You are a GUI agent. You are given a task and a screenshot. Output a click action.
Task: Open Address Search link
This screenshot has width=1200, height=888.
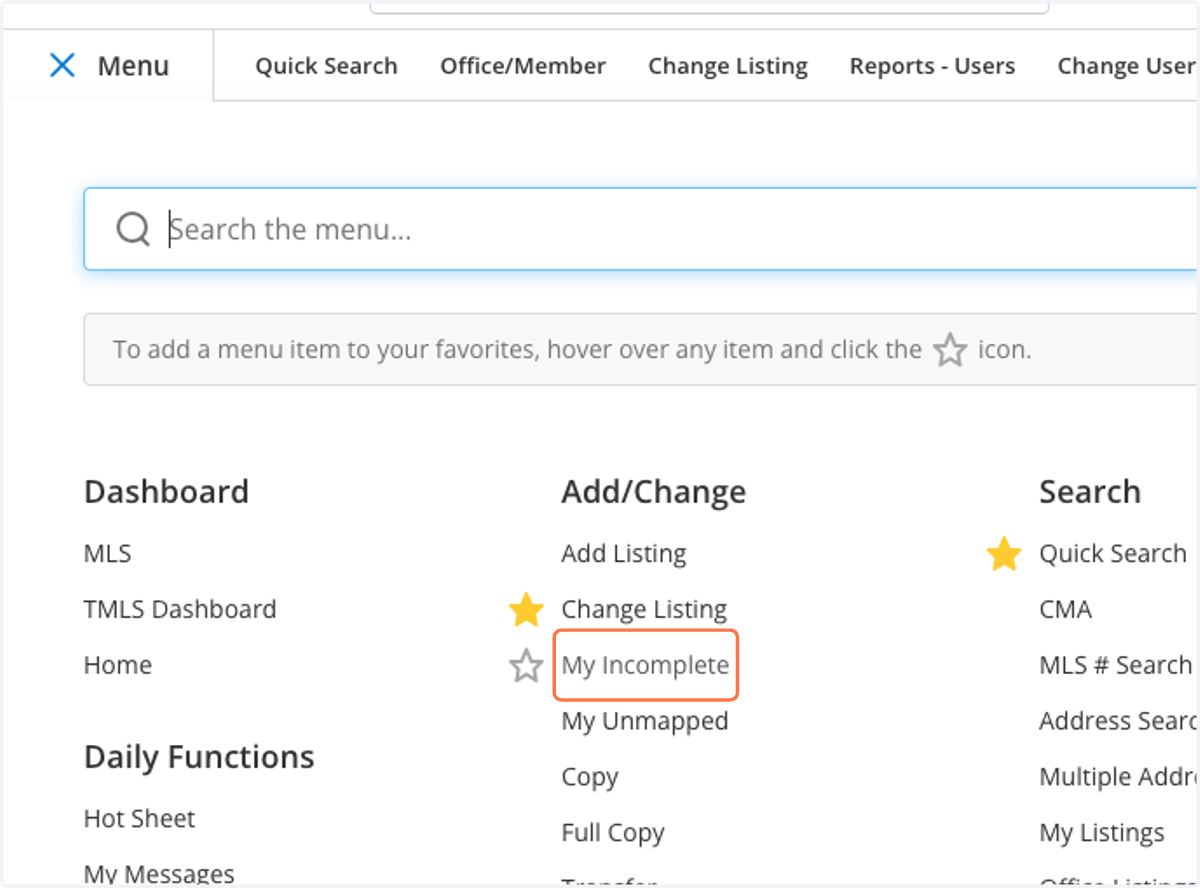[x=1118, y=721]
